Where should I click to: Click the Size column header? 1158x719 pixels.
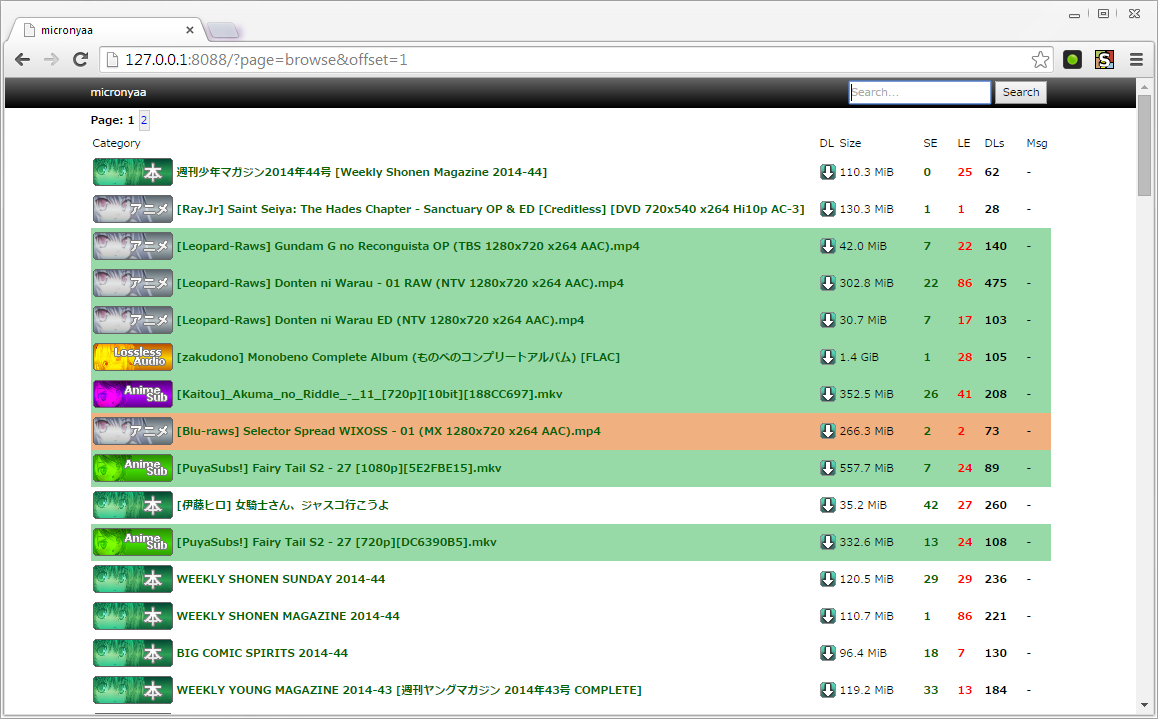(850, 143)
